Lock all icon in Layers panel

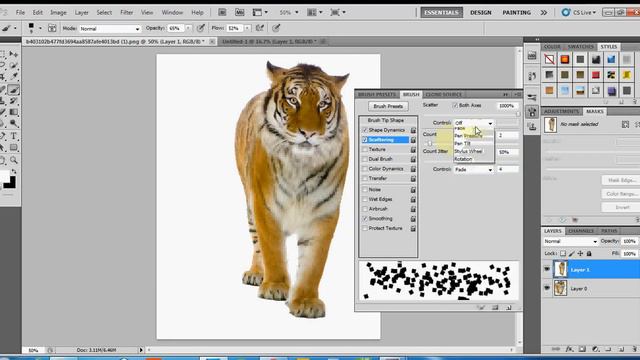pos(589,253)
